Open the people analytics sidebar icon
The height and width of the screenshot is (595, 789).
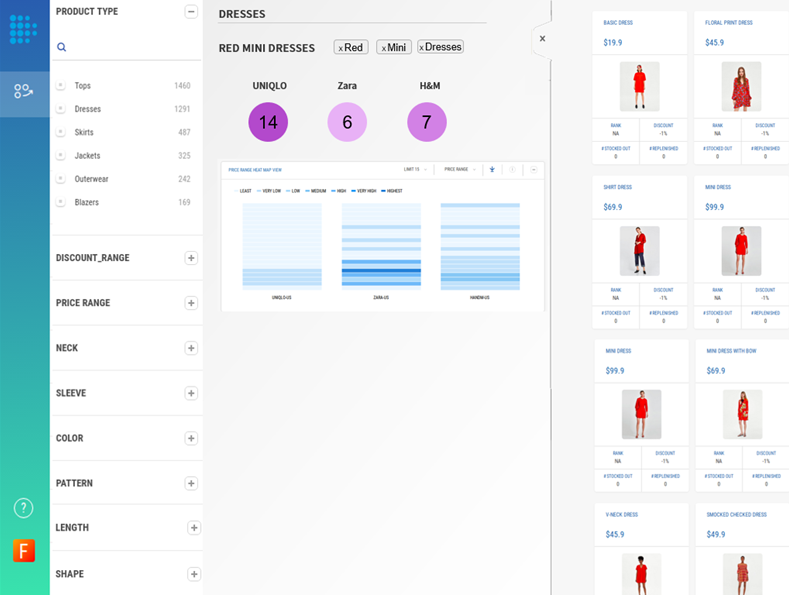pos(23,91)
